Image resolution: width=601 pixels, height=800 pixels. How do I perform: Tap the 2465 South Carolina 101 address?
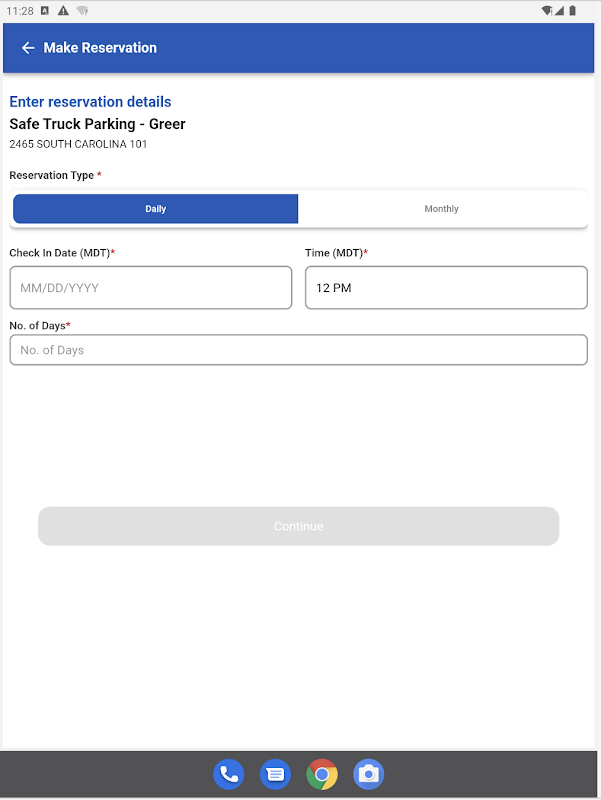click(x=78, y=144)
